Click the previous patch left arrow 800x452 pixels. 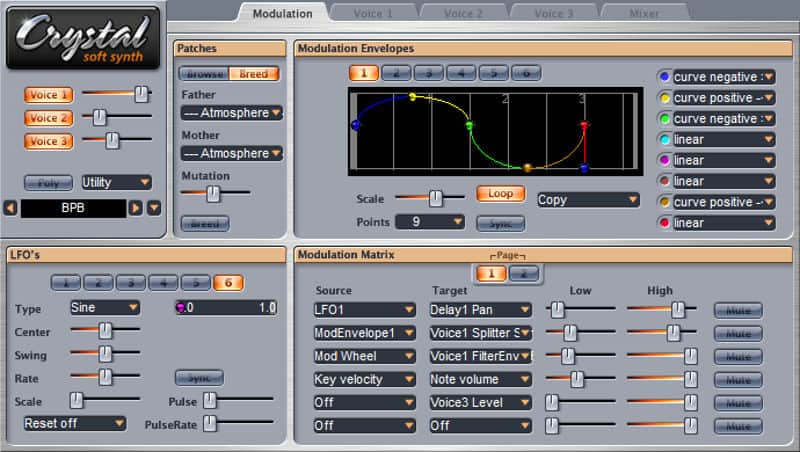11,208
